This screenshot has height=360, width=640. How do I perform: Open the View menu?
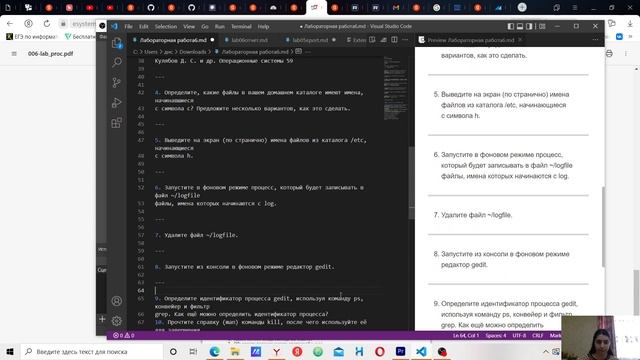click(189, 26)
